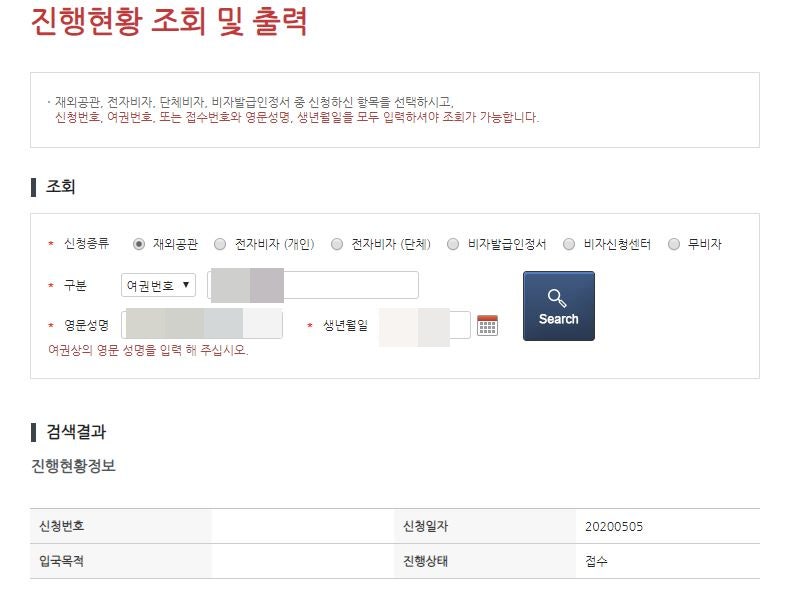Click the passport number input field
Image resolution: width=789 pixels, height=606 pixels.
tap(313, 285)
